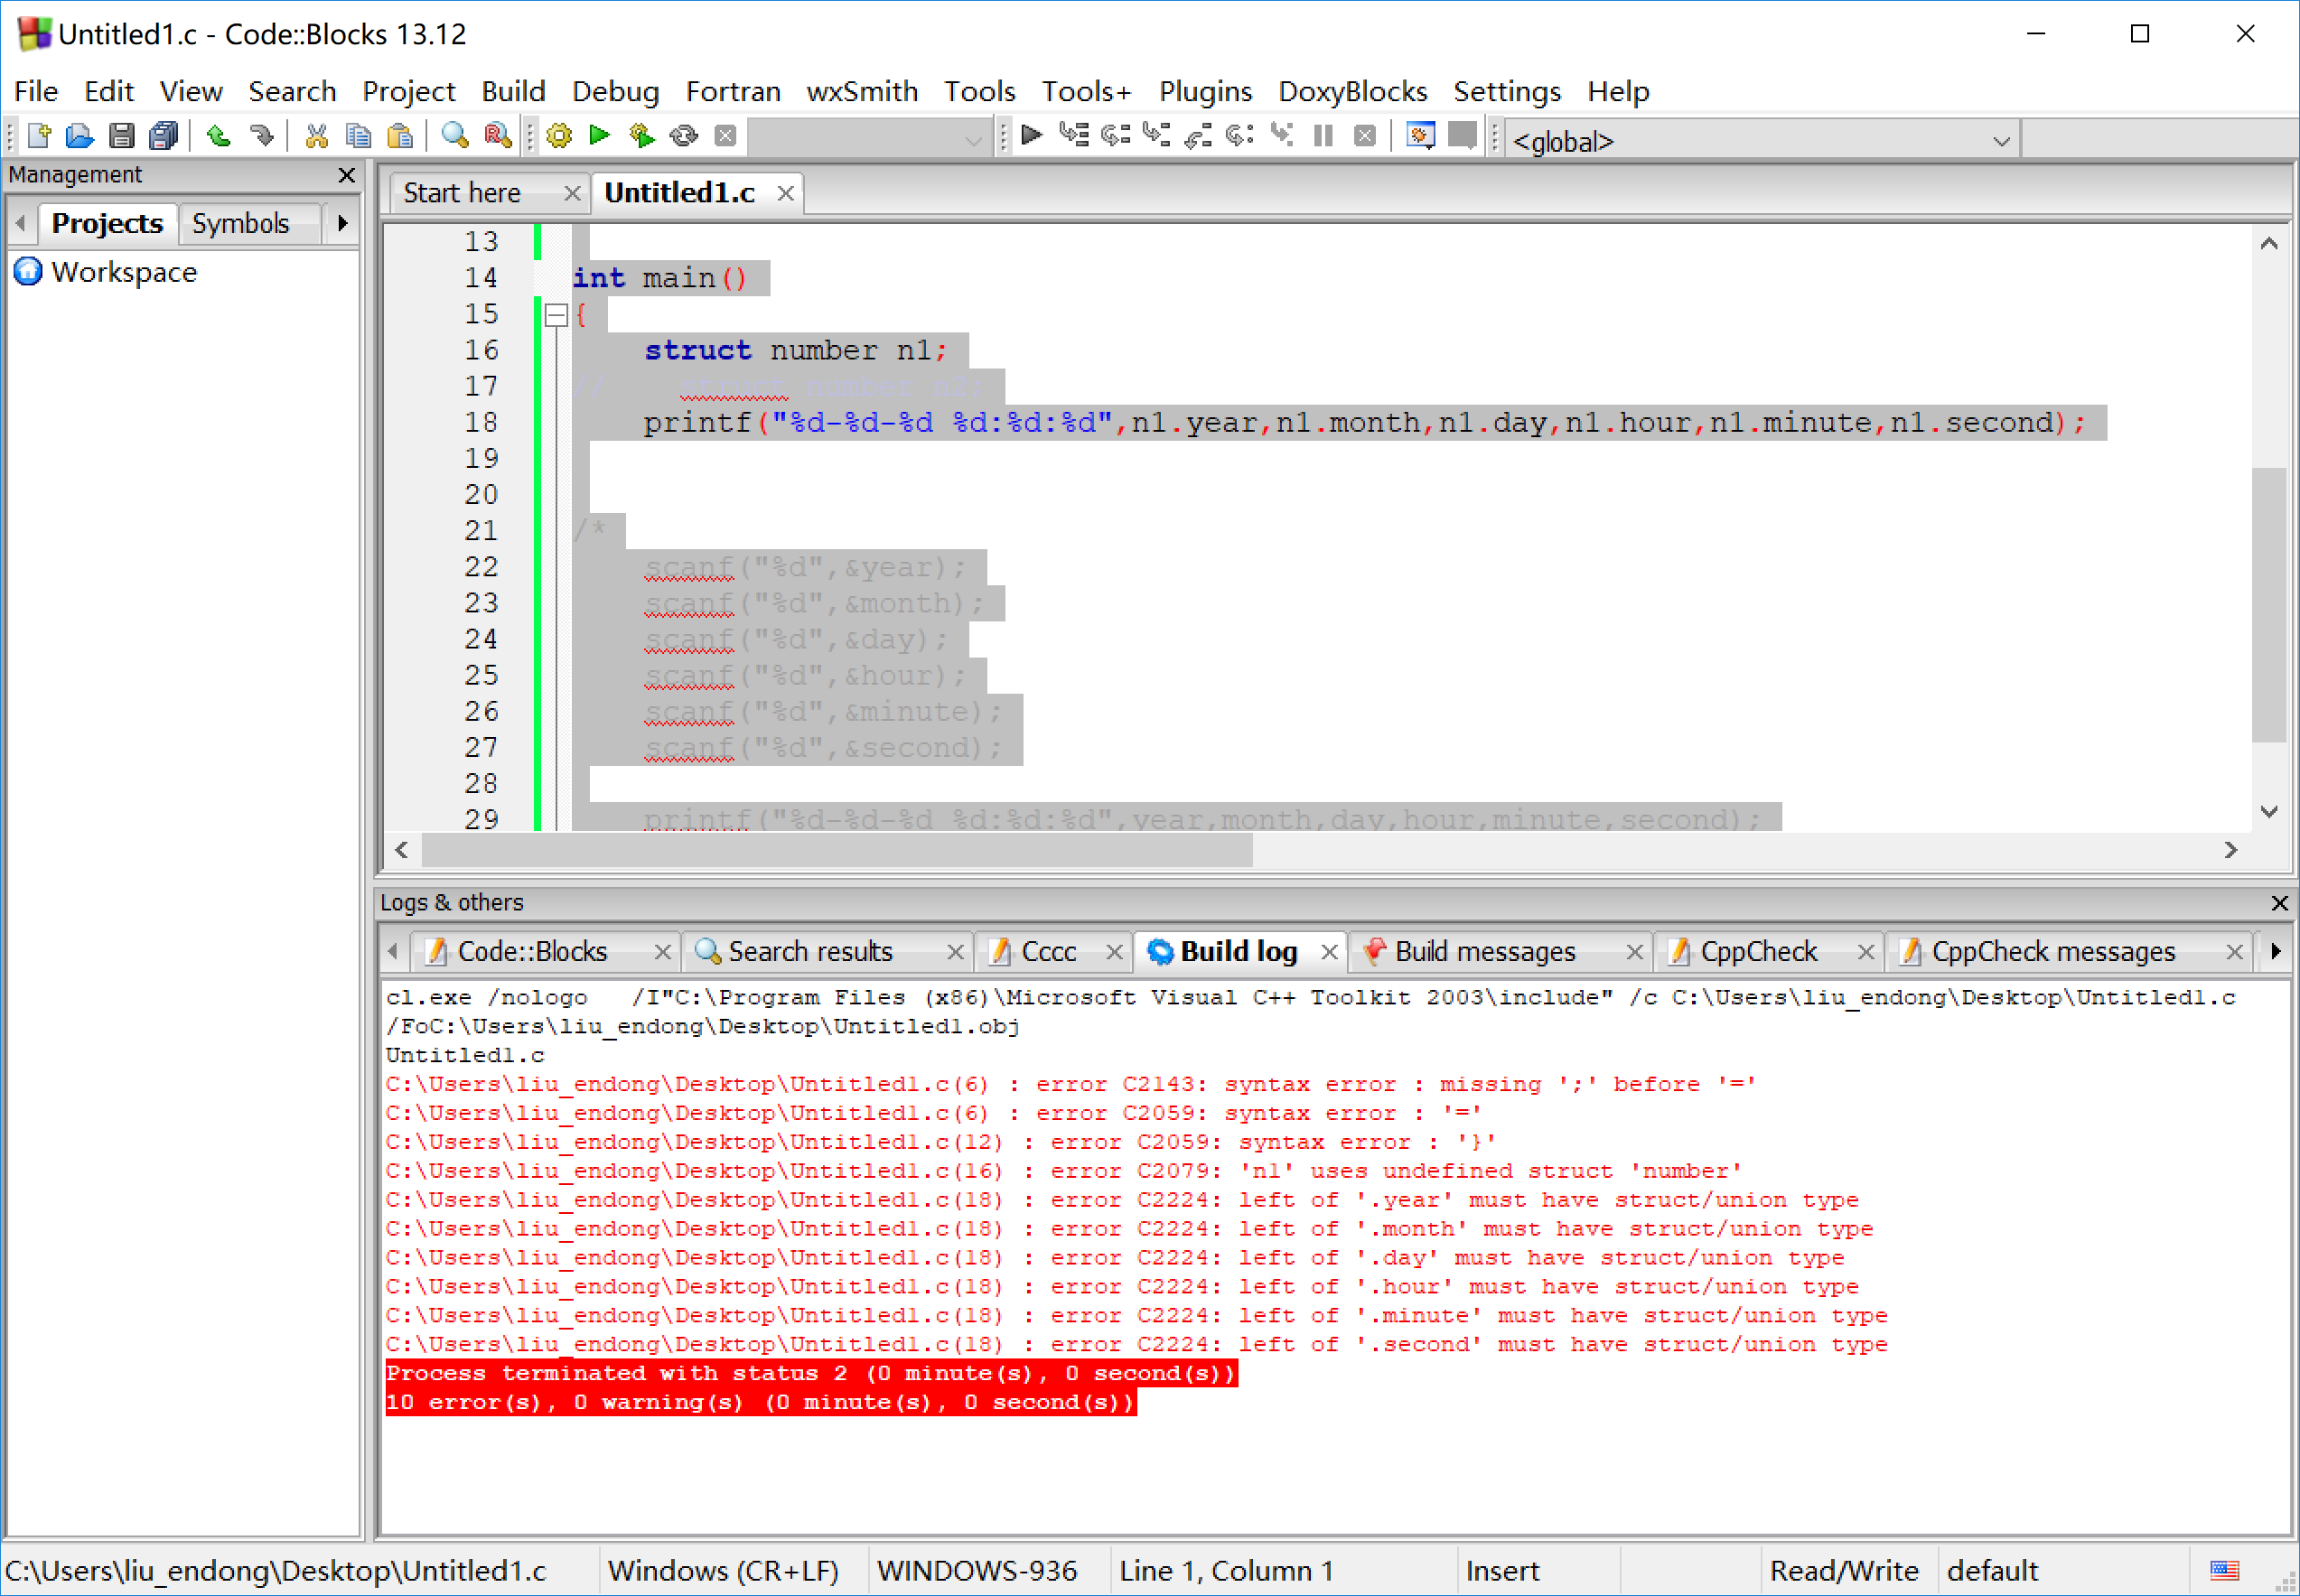Expand the Symbols panel tab
This screenshot has width=2300, height=1596.
pyautogui.click(x=241, y=224)
